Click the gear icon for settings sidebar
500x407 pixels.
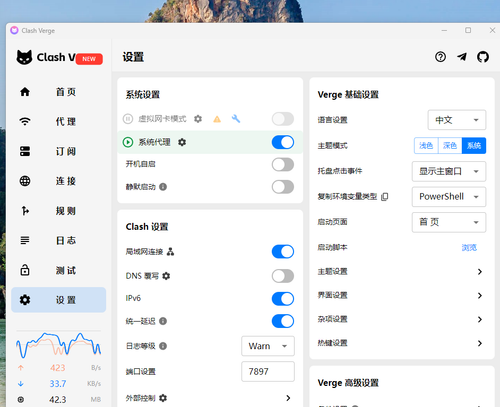pyautogui.click(x=25, y=300)
